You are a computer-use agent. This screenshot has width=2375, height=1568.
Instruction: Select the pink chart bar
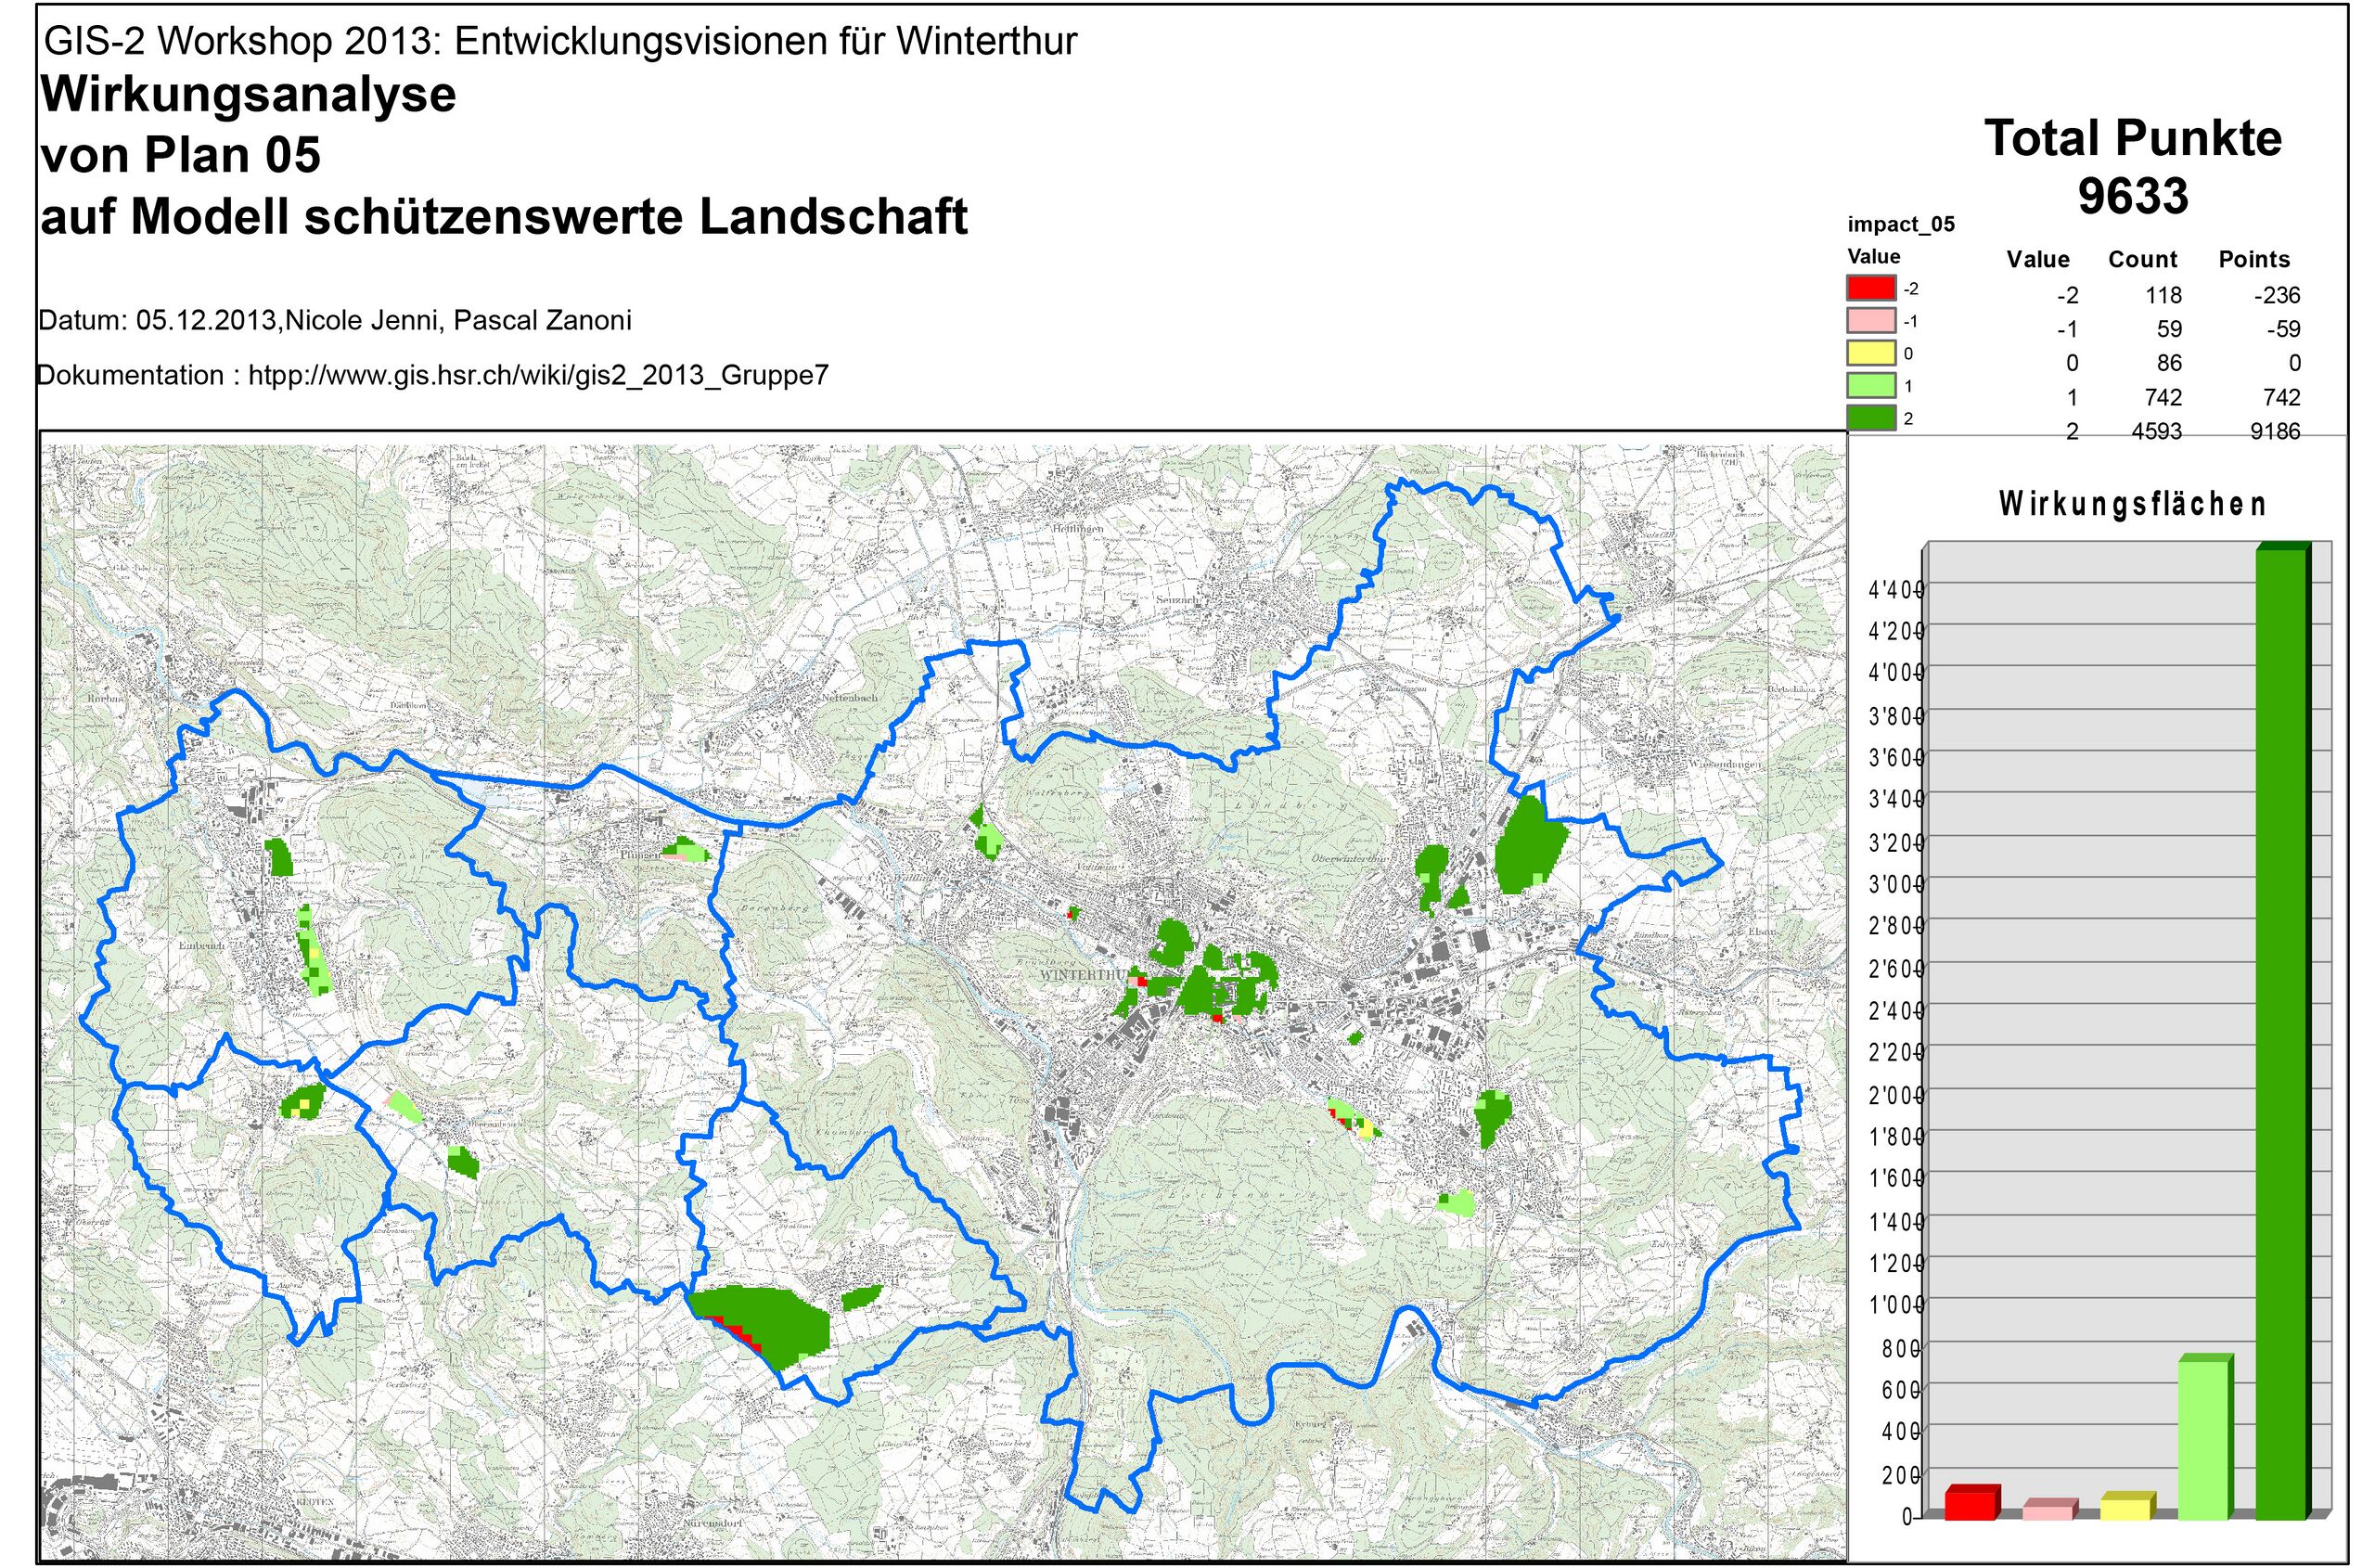[2048, 1511]
